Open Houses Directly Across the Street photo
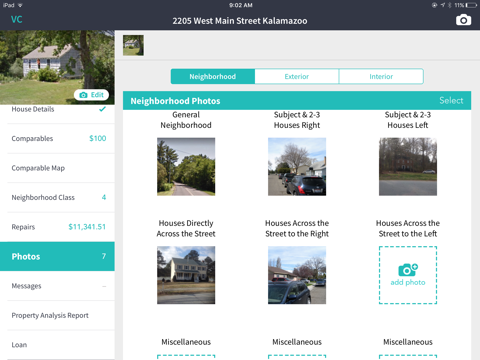The height and width of the screenshot is (360, 480). (186, 275)
